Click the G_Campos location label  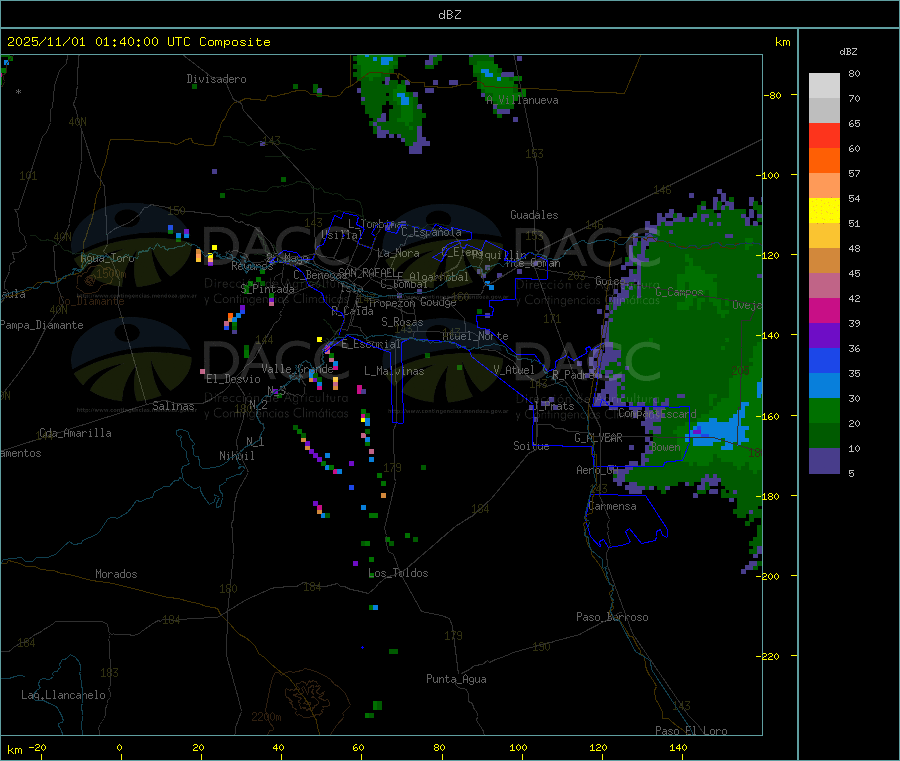[679, 292]
